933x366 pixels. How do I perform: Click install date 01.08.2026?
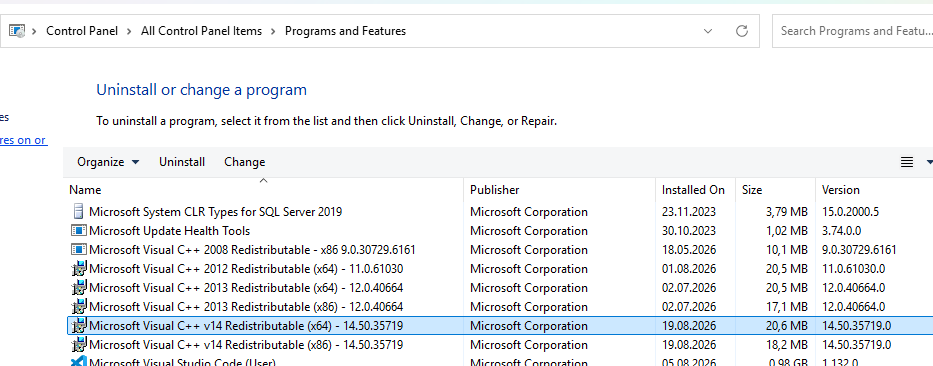[x=688, y=268]
